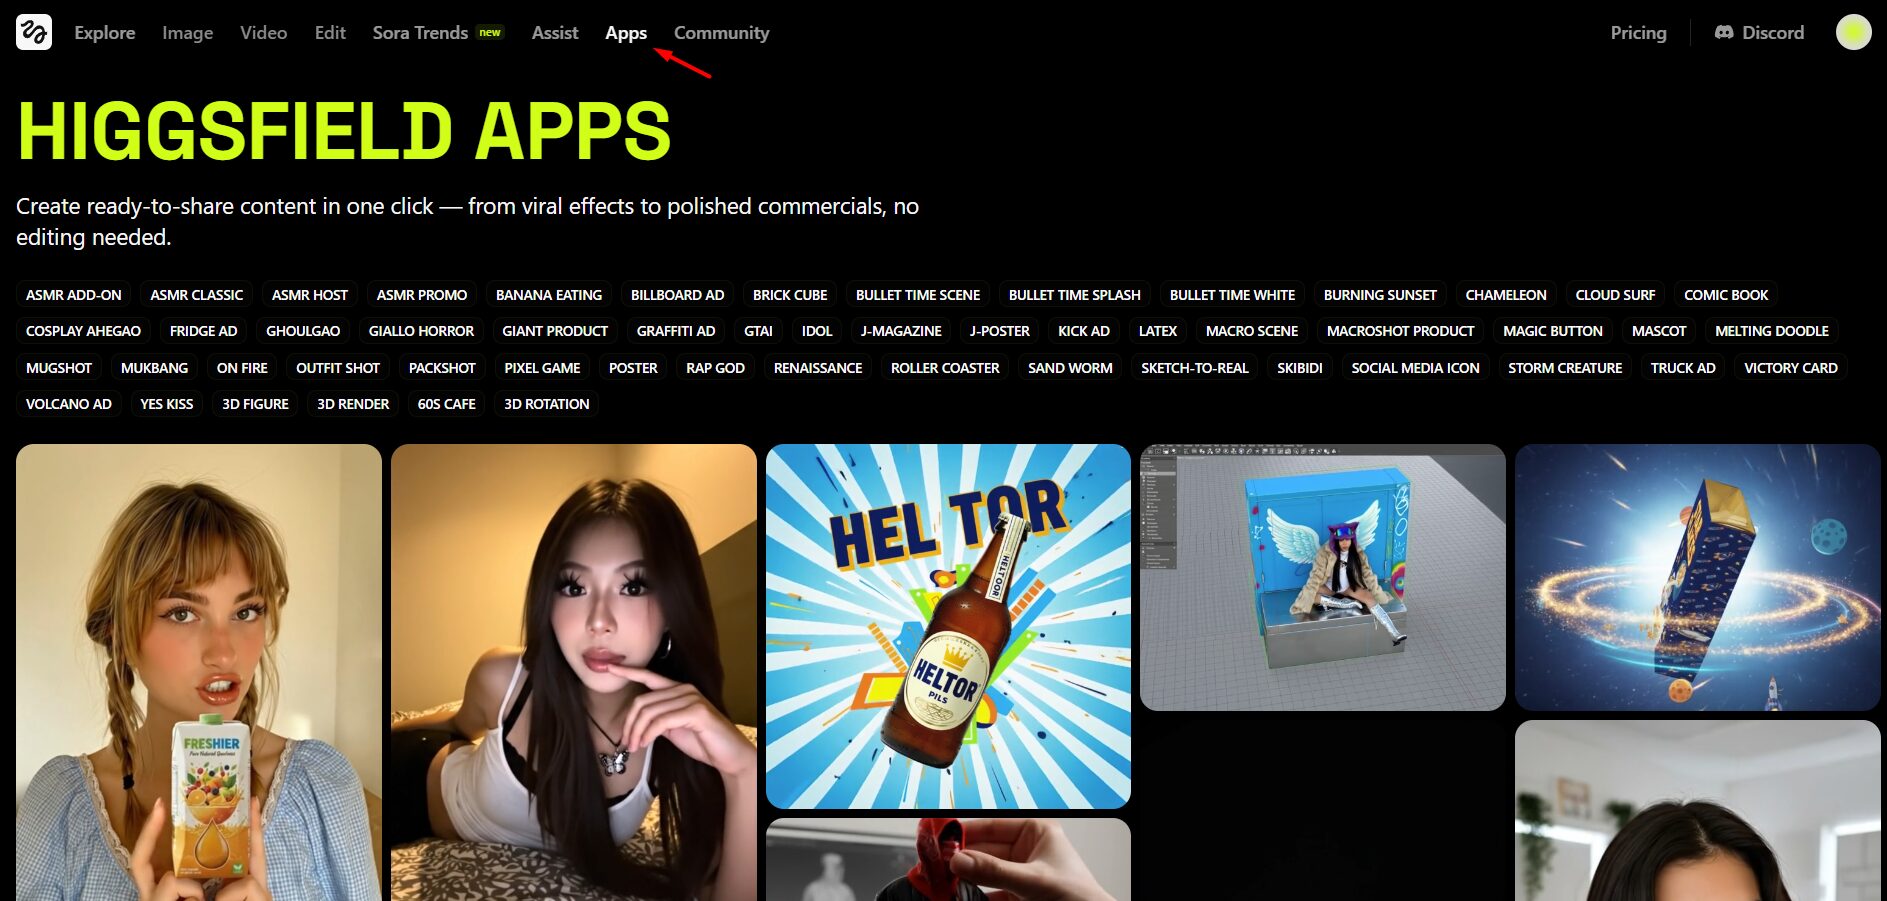Choose the SKETCH-TO-REAL tag
1887x901 pixels.
(x=1194, y=368)
